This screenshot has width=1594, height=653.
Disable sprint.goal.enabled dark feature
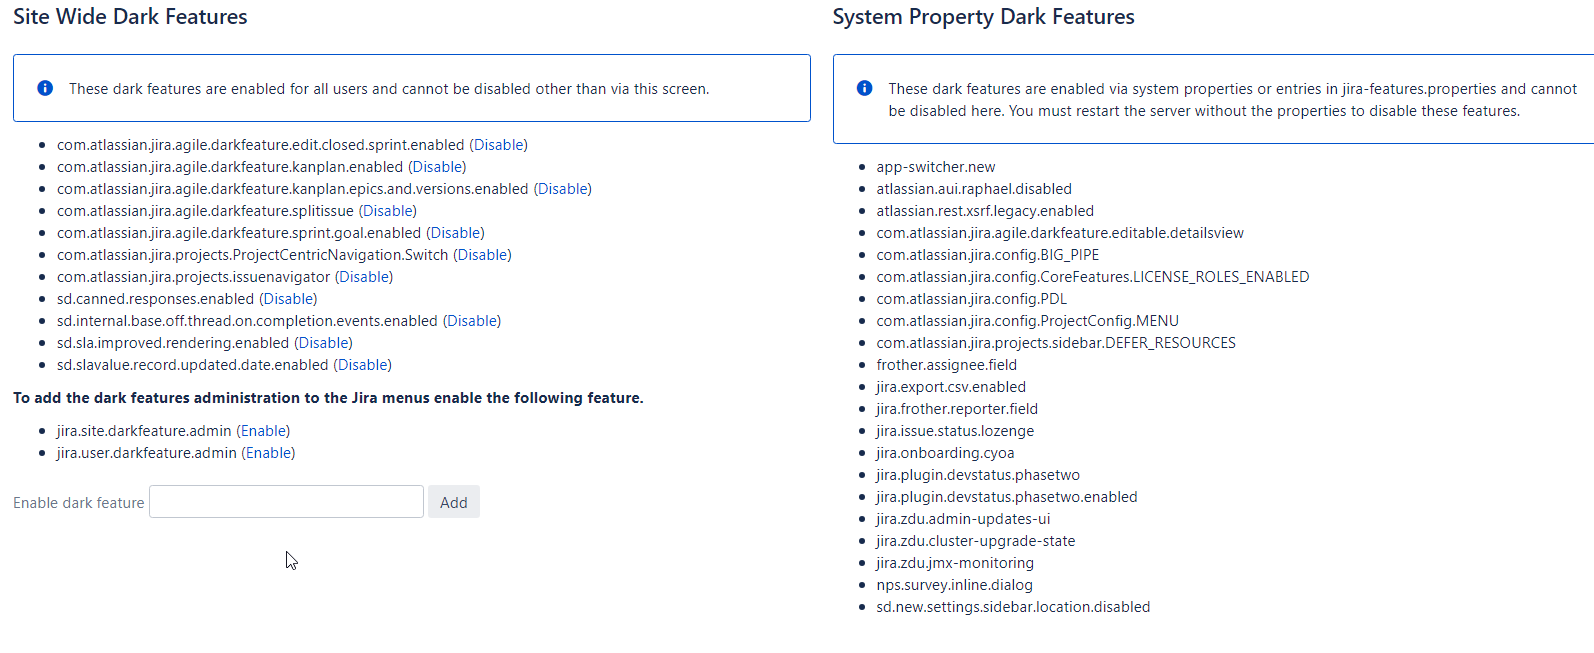[x=456, y=233]
